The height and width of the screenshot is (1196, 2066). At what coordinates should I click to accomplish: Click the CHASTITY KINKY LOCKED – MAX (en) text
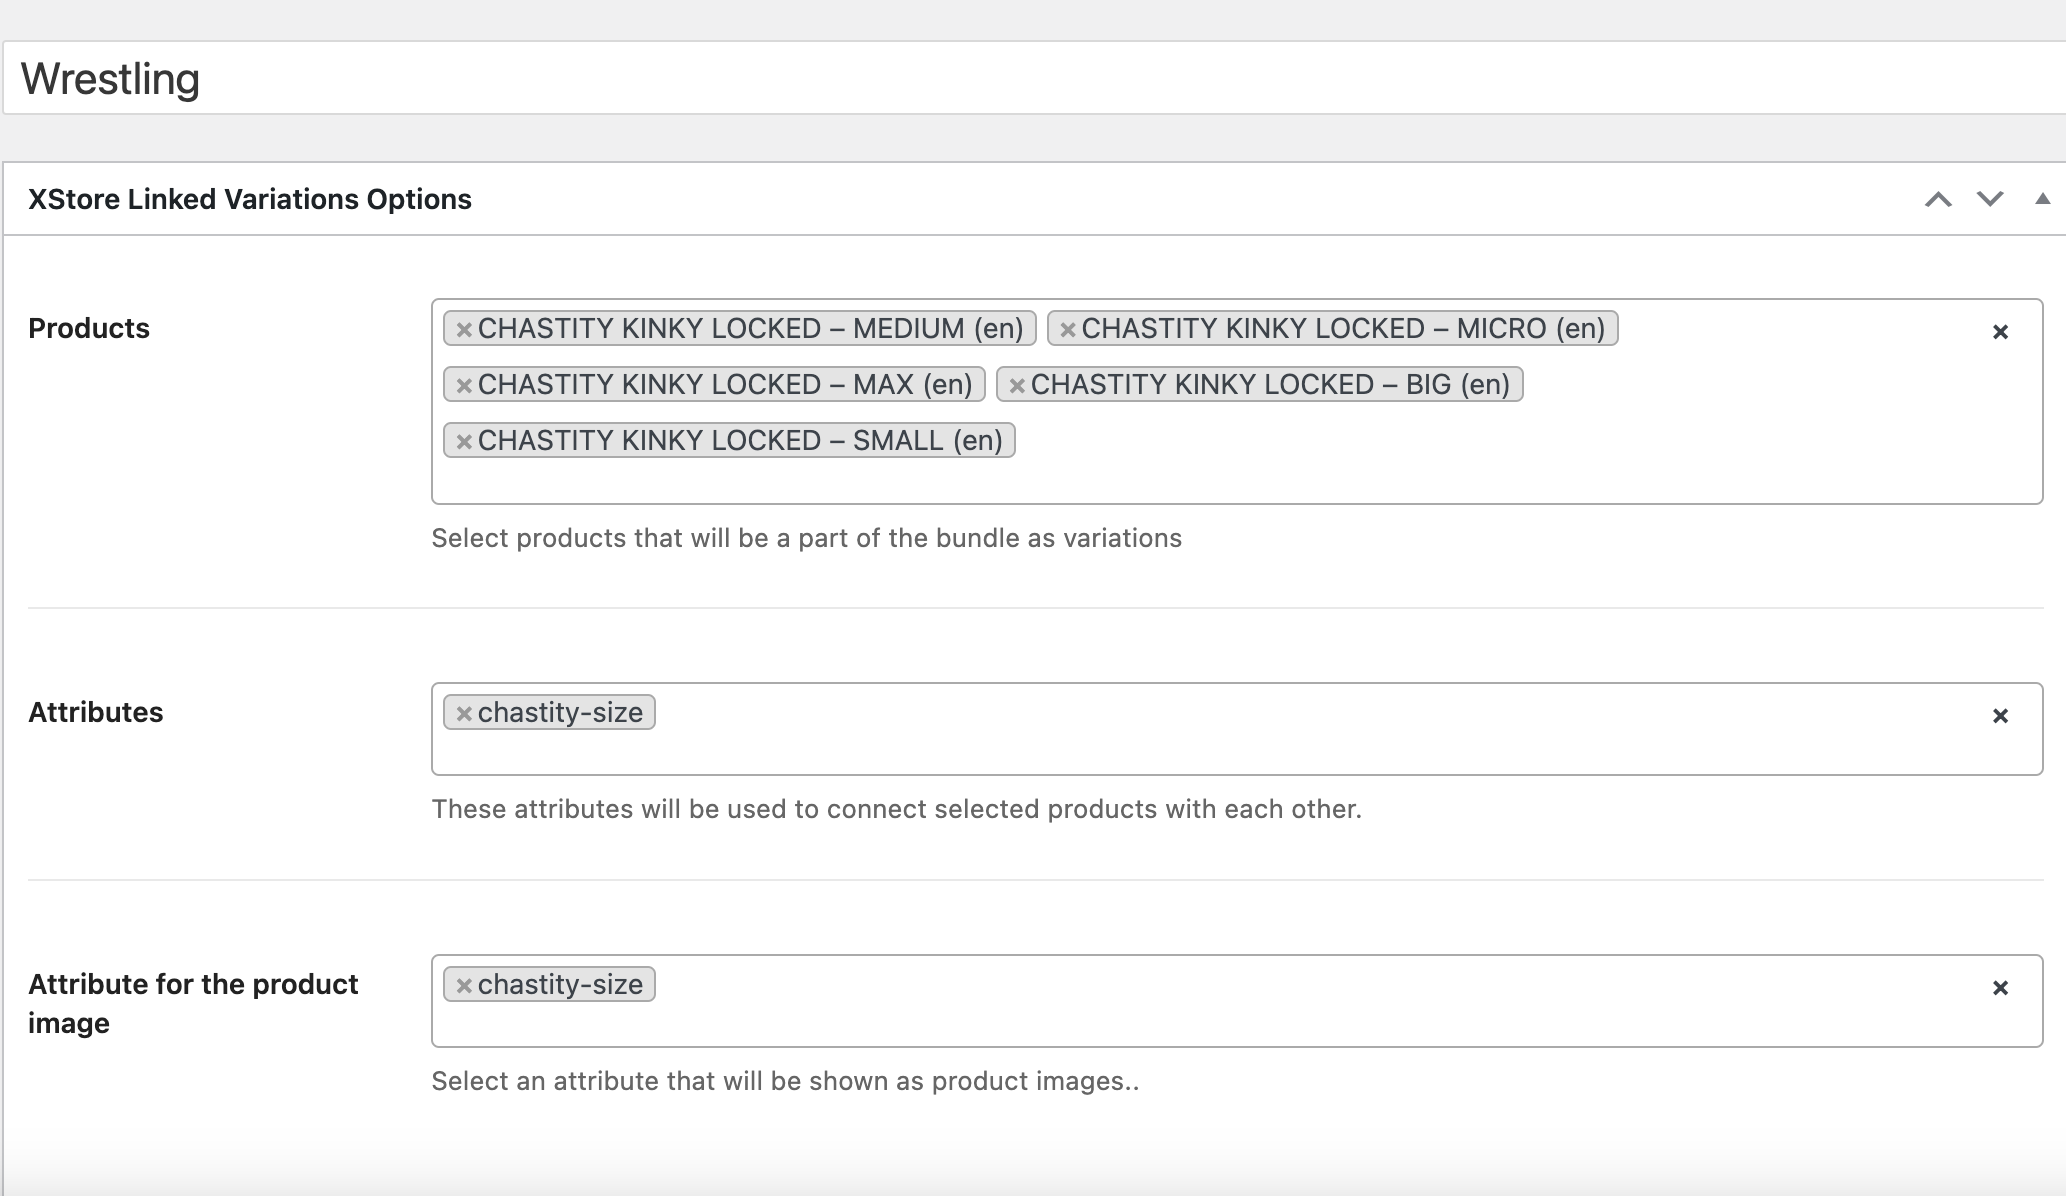[x=725, y=384]
